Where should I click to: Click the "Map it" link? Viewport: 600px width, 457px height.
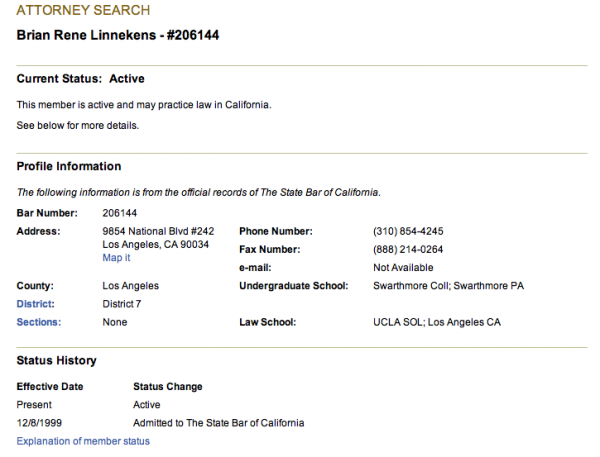tap(116, 258)
